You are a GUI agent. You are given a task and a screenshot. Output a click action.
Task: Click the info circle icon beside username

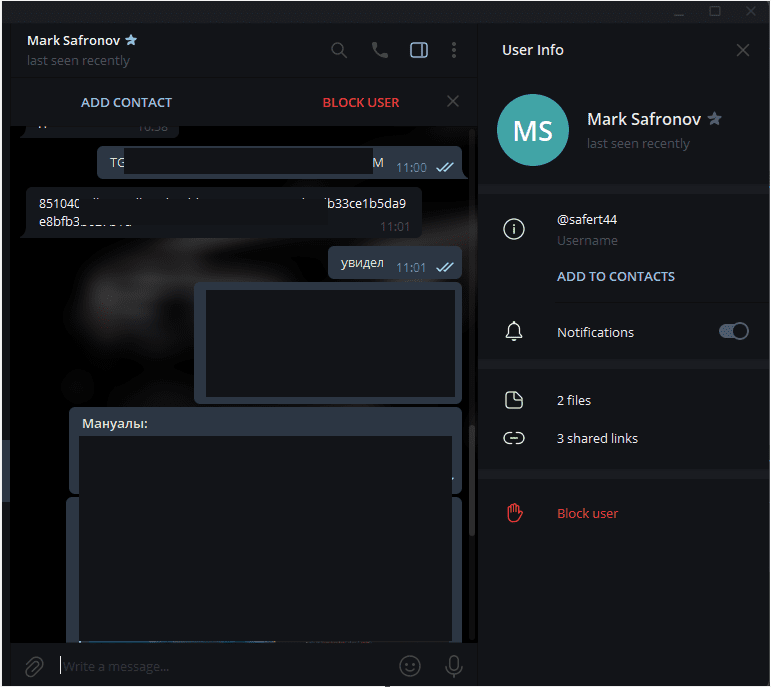click(x=514, y=229)
